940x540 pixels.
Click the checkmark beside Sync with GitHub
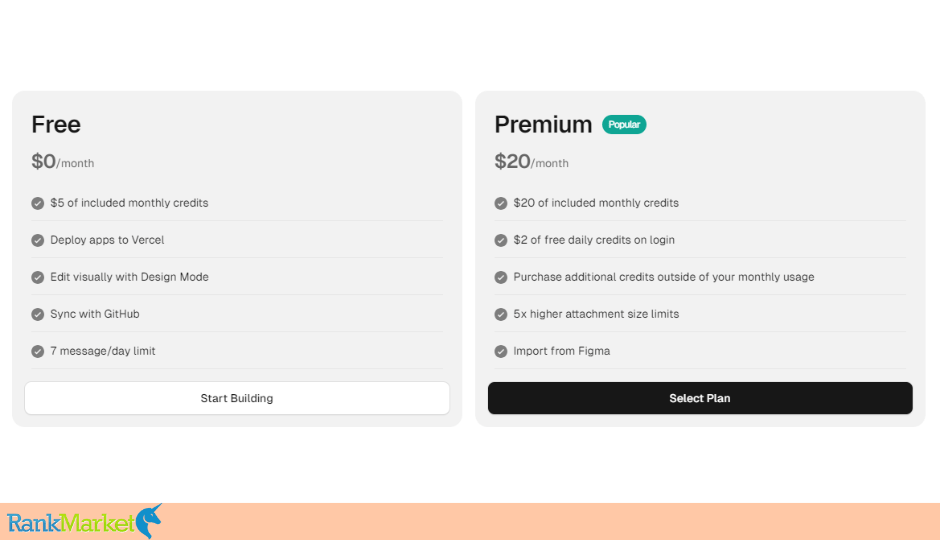coord(38,315)
